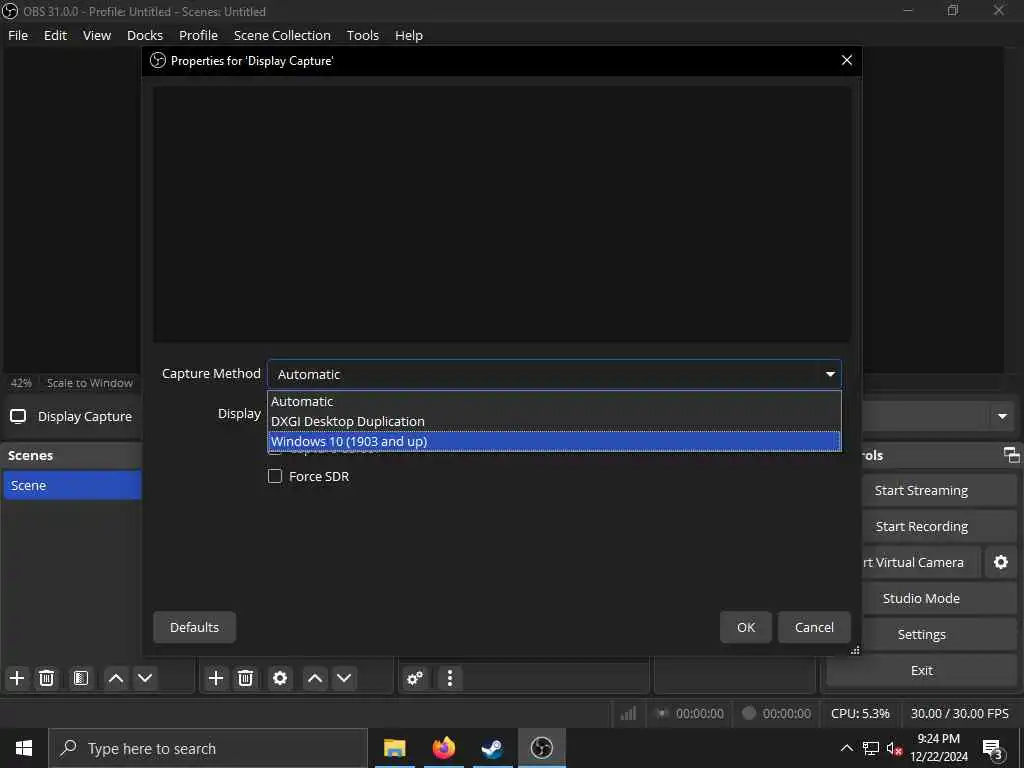Move the scene down with the down arrow in the Scenes toolbar
This screenshot has width=1024, height=768.
(x=145, y=678)
